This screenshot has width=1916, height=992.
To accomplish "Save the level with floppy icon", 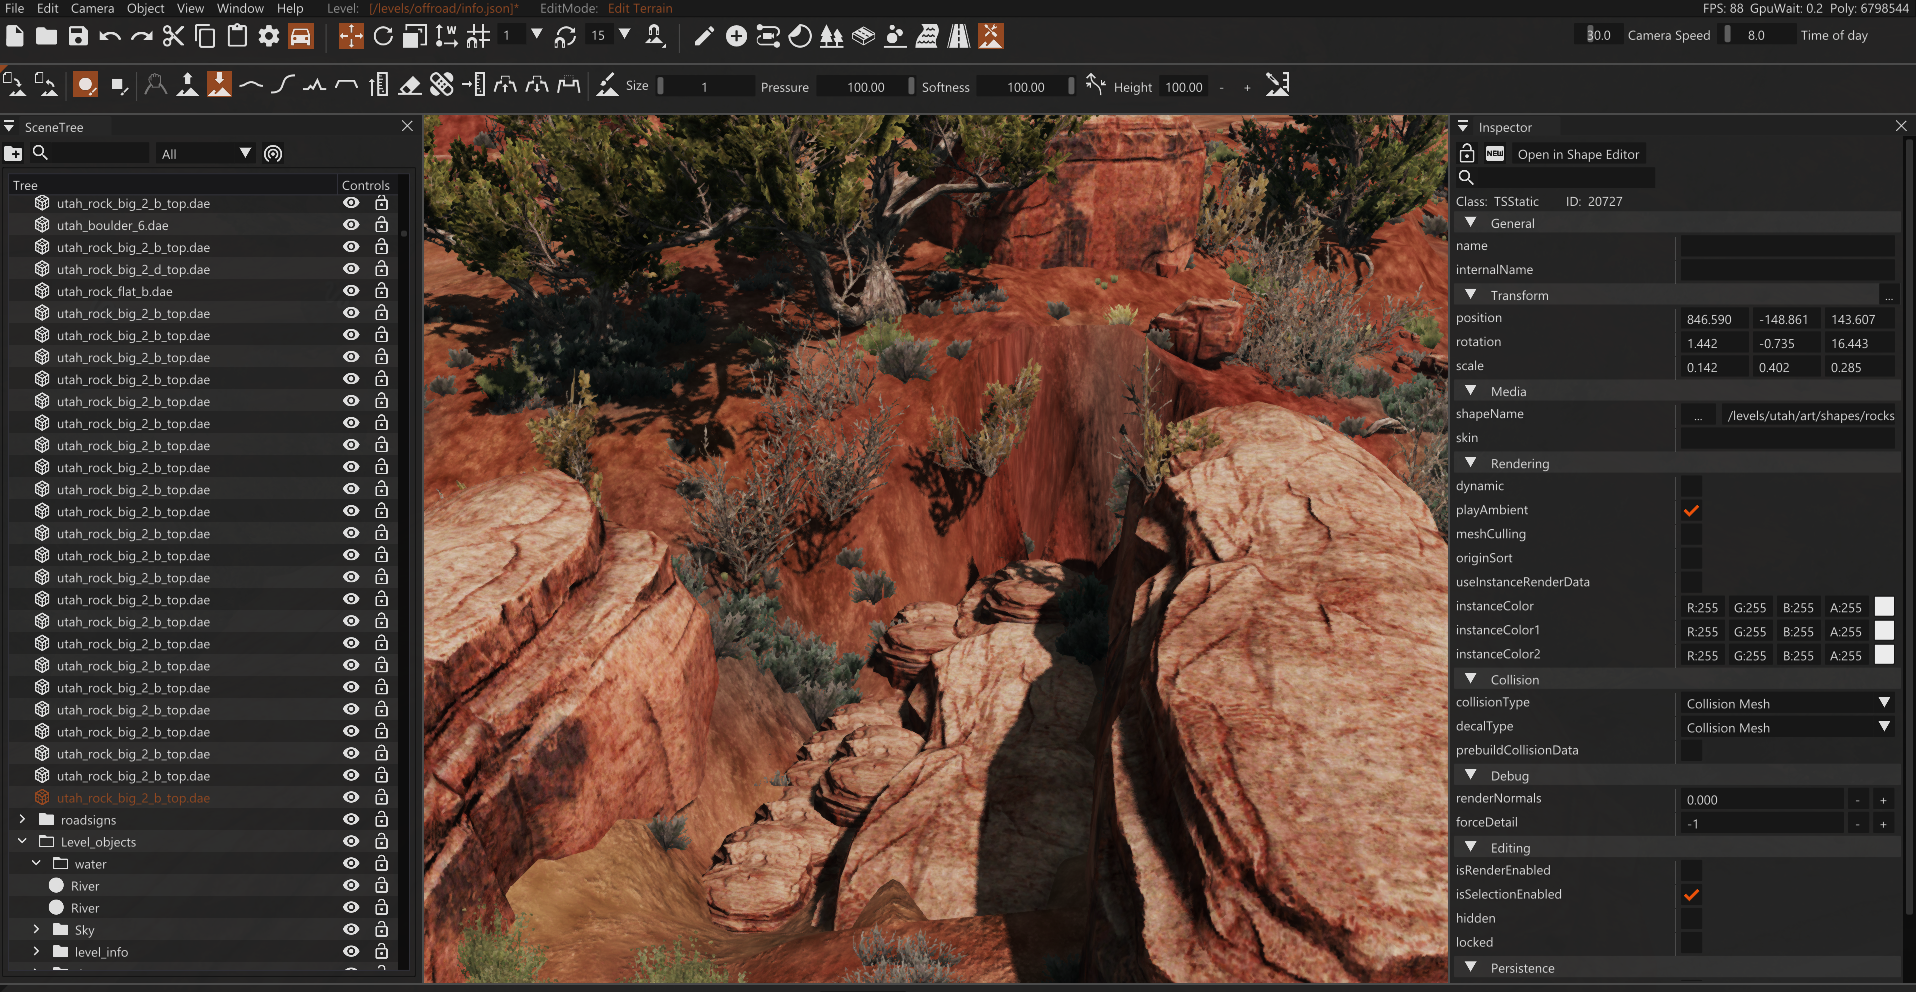I will (x=78, y=36).
